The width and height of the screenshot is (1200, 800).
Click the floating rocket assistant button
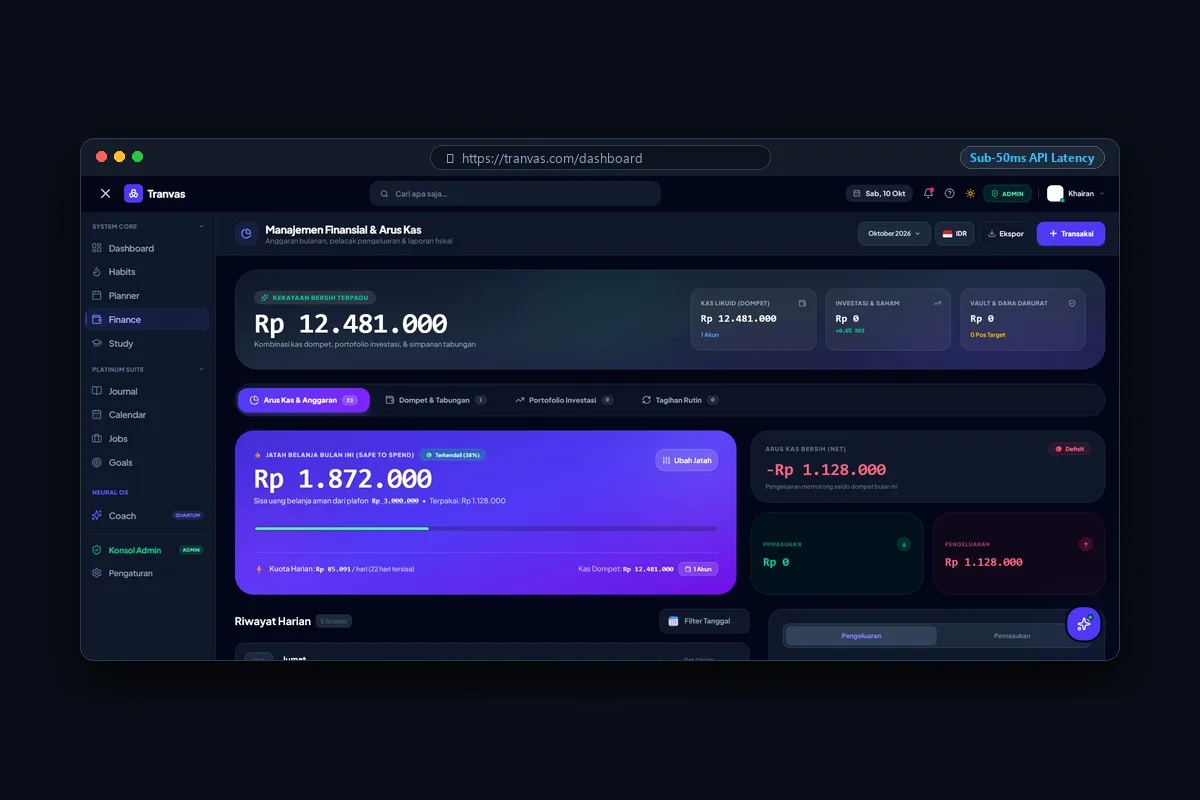click(1083, 624)
